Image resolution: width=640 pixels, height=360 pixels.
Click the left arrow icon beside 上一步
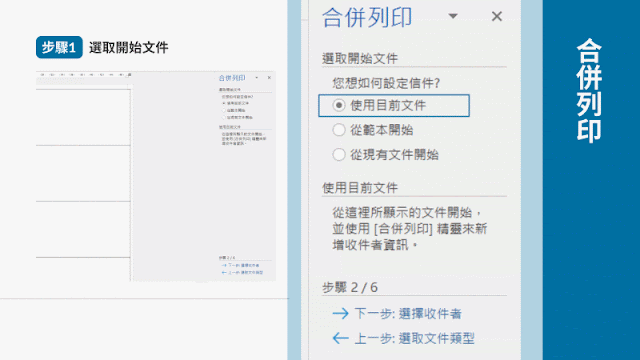(340, 338)
